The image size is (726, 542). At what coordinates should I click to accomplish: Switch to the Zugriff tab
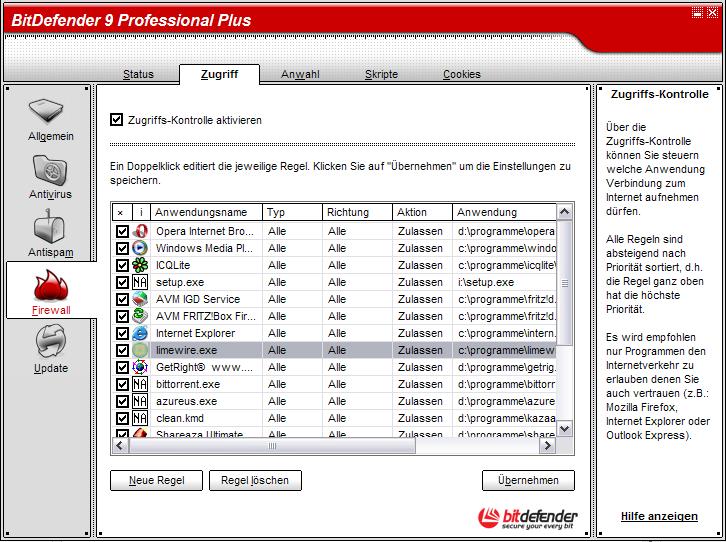219,74
